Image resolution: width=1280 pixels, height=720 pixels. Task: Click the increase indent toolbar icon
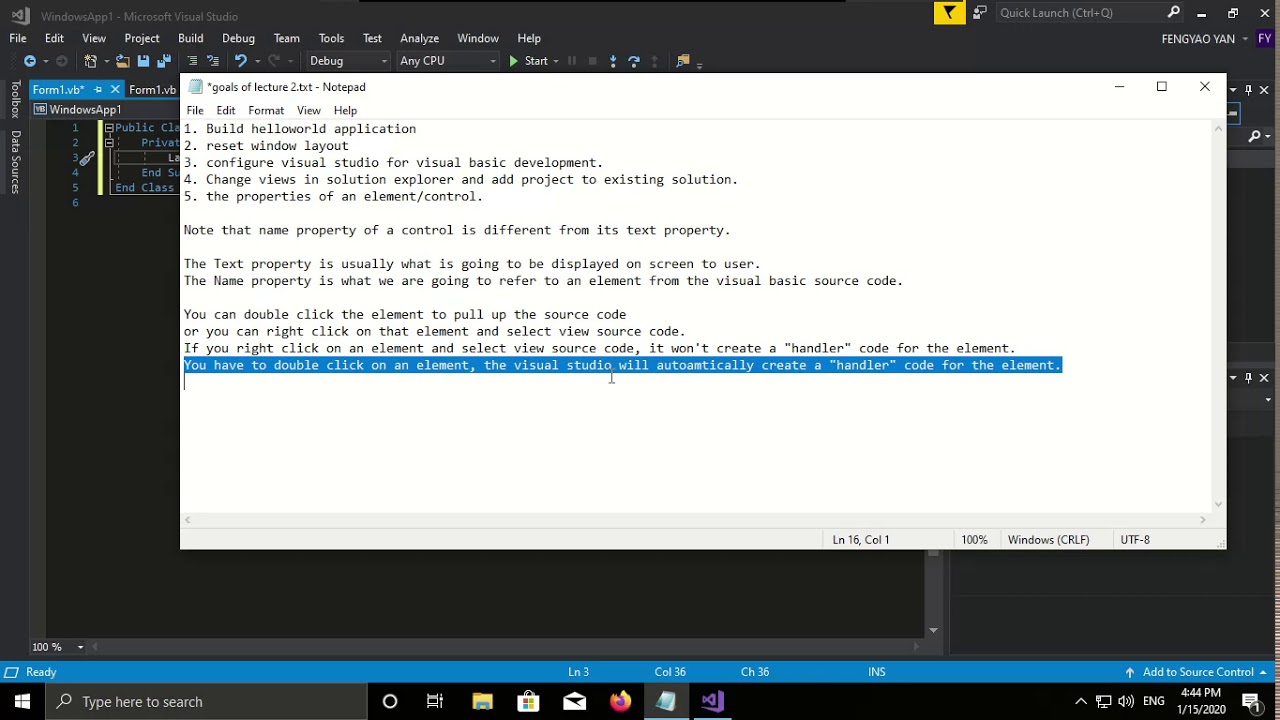(213, 61)
